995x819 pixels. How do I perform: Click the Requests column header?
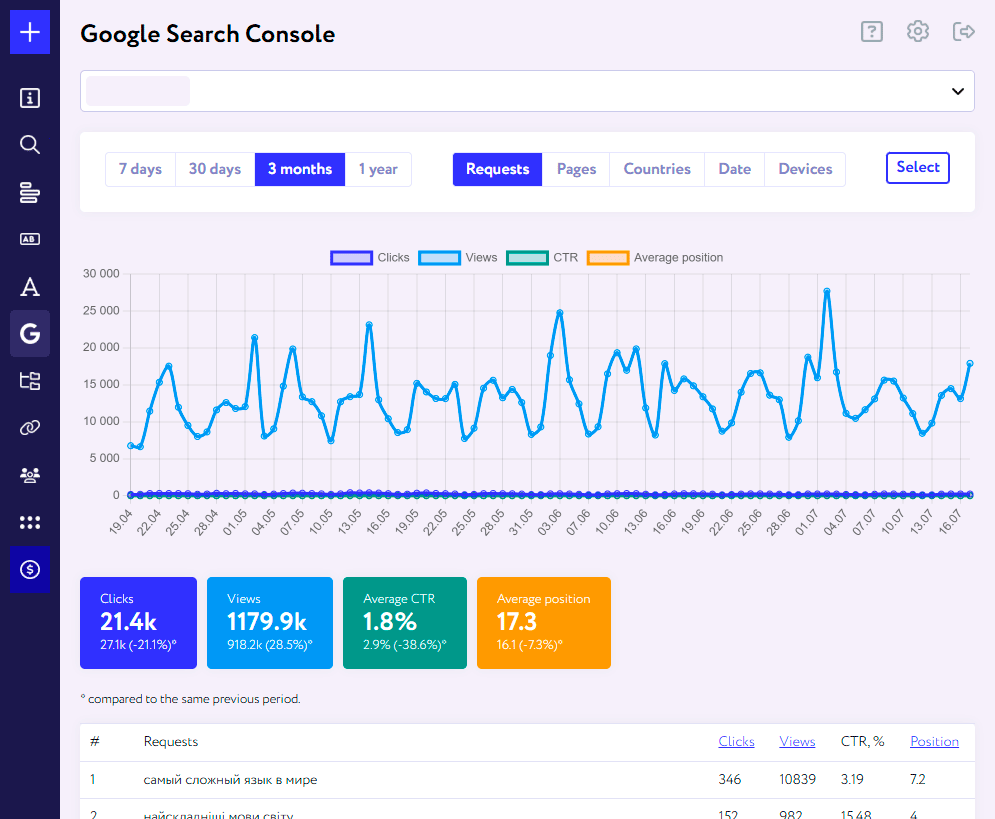(x=171, y=741)
